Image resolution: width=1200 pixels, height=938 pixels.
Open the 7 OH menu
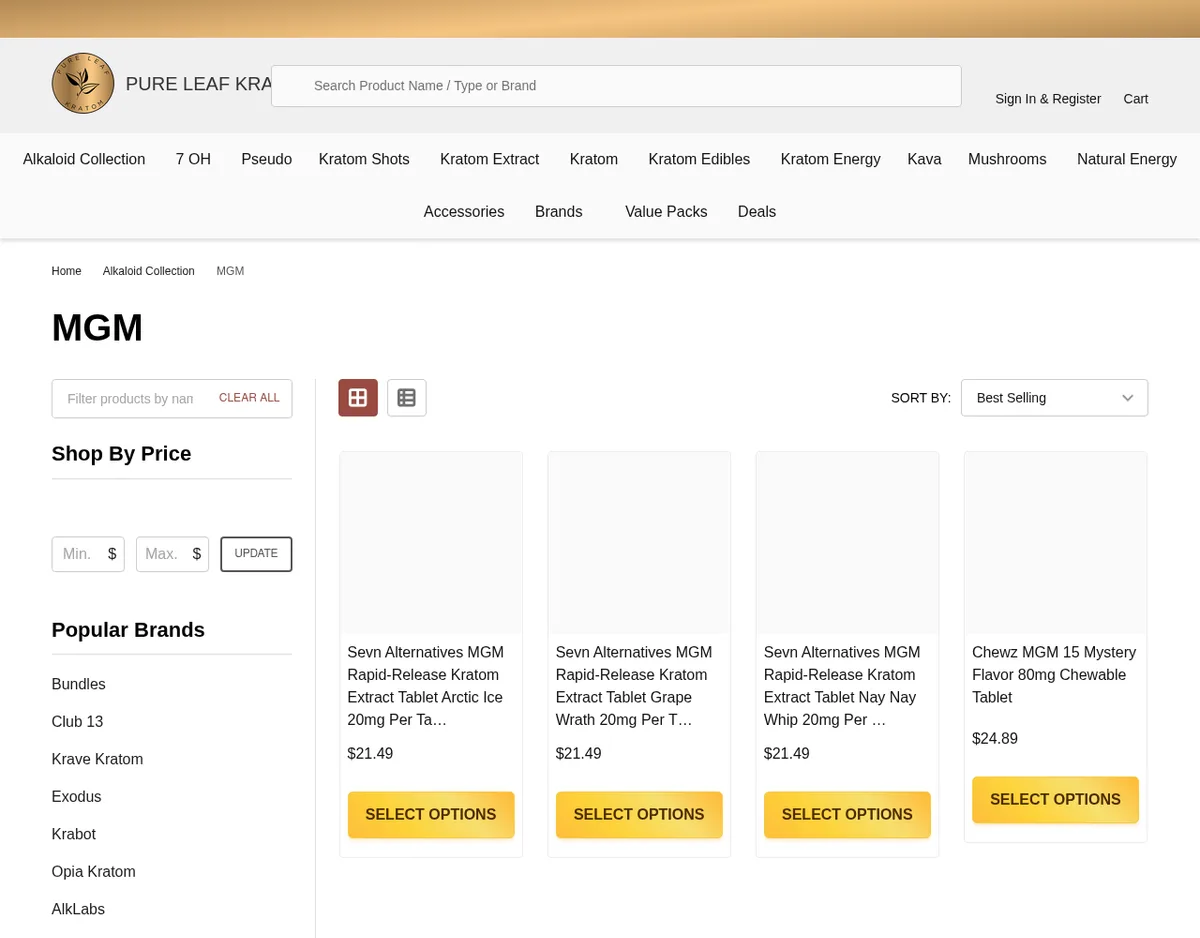click(x=193, y=159)
